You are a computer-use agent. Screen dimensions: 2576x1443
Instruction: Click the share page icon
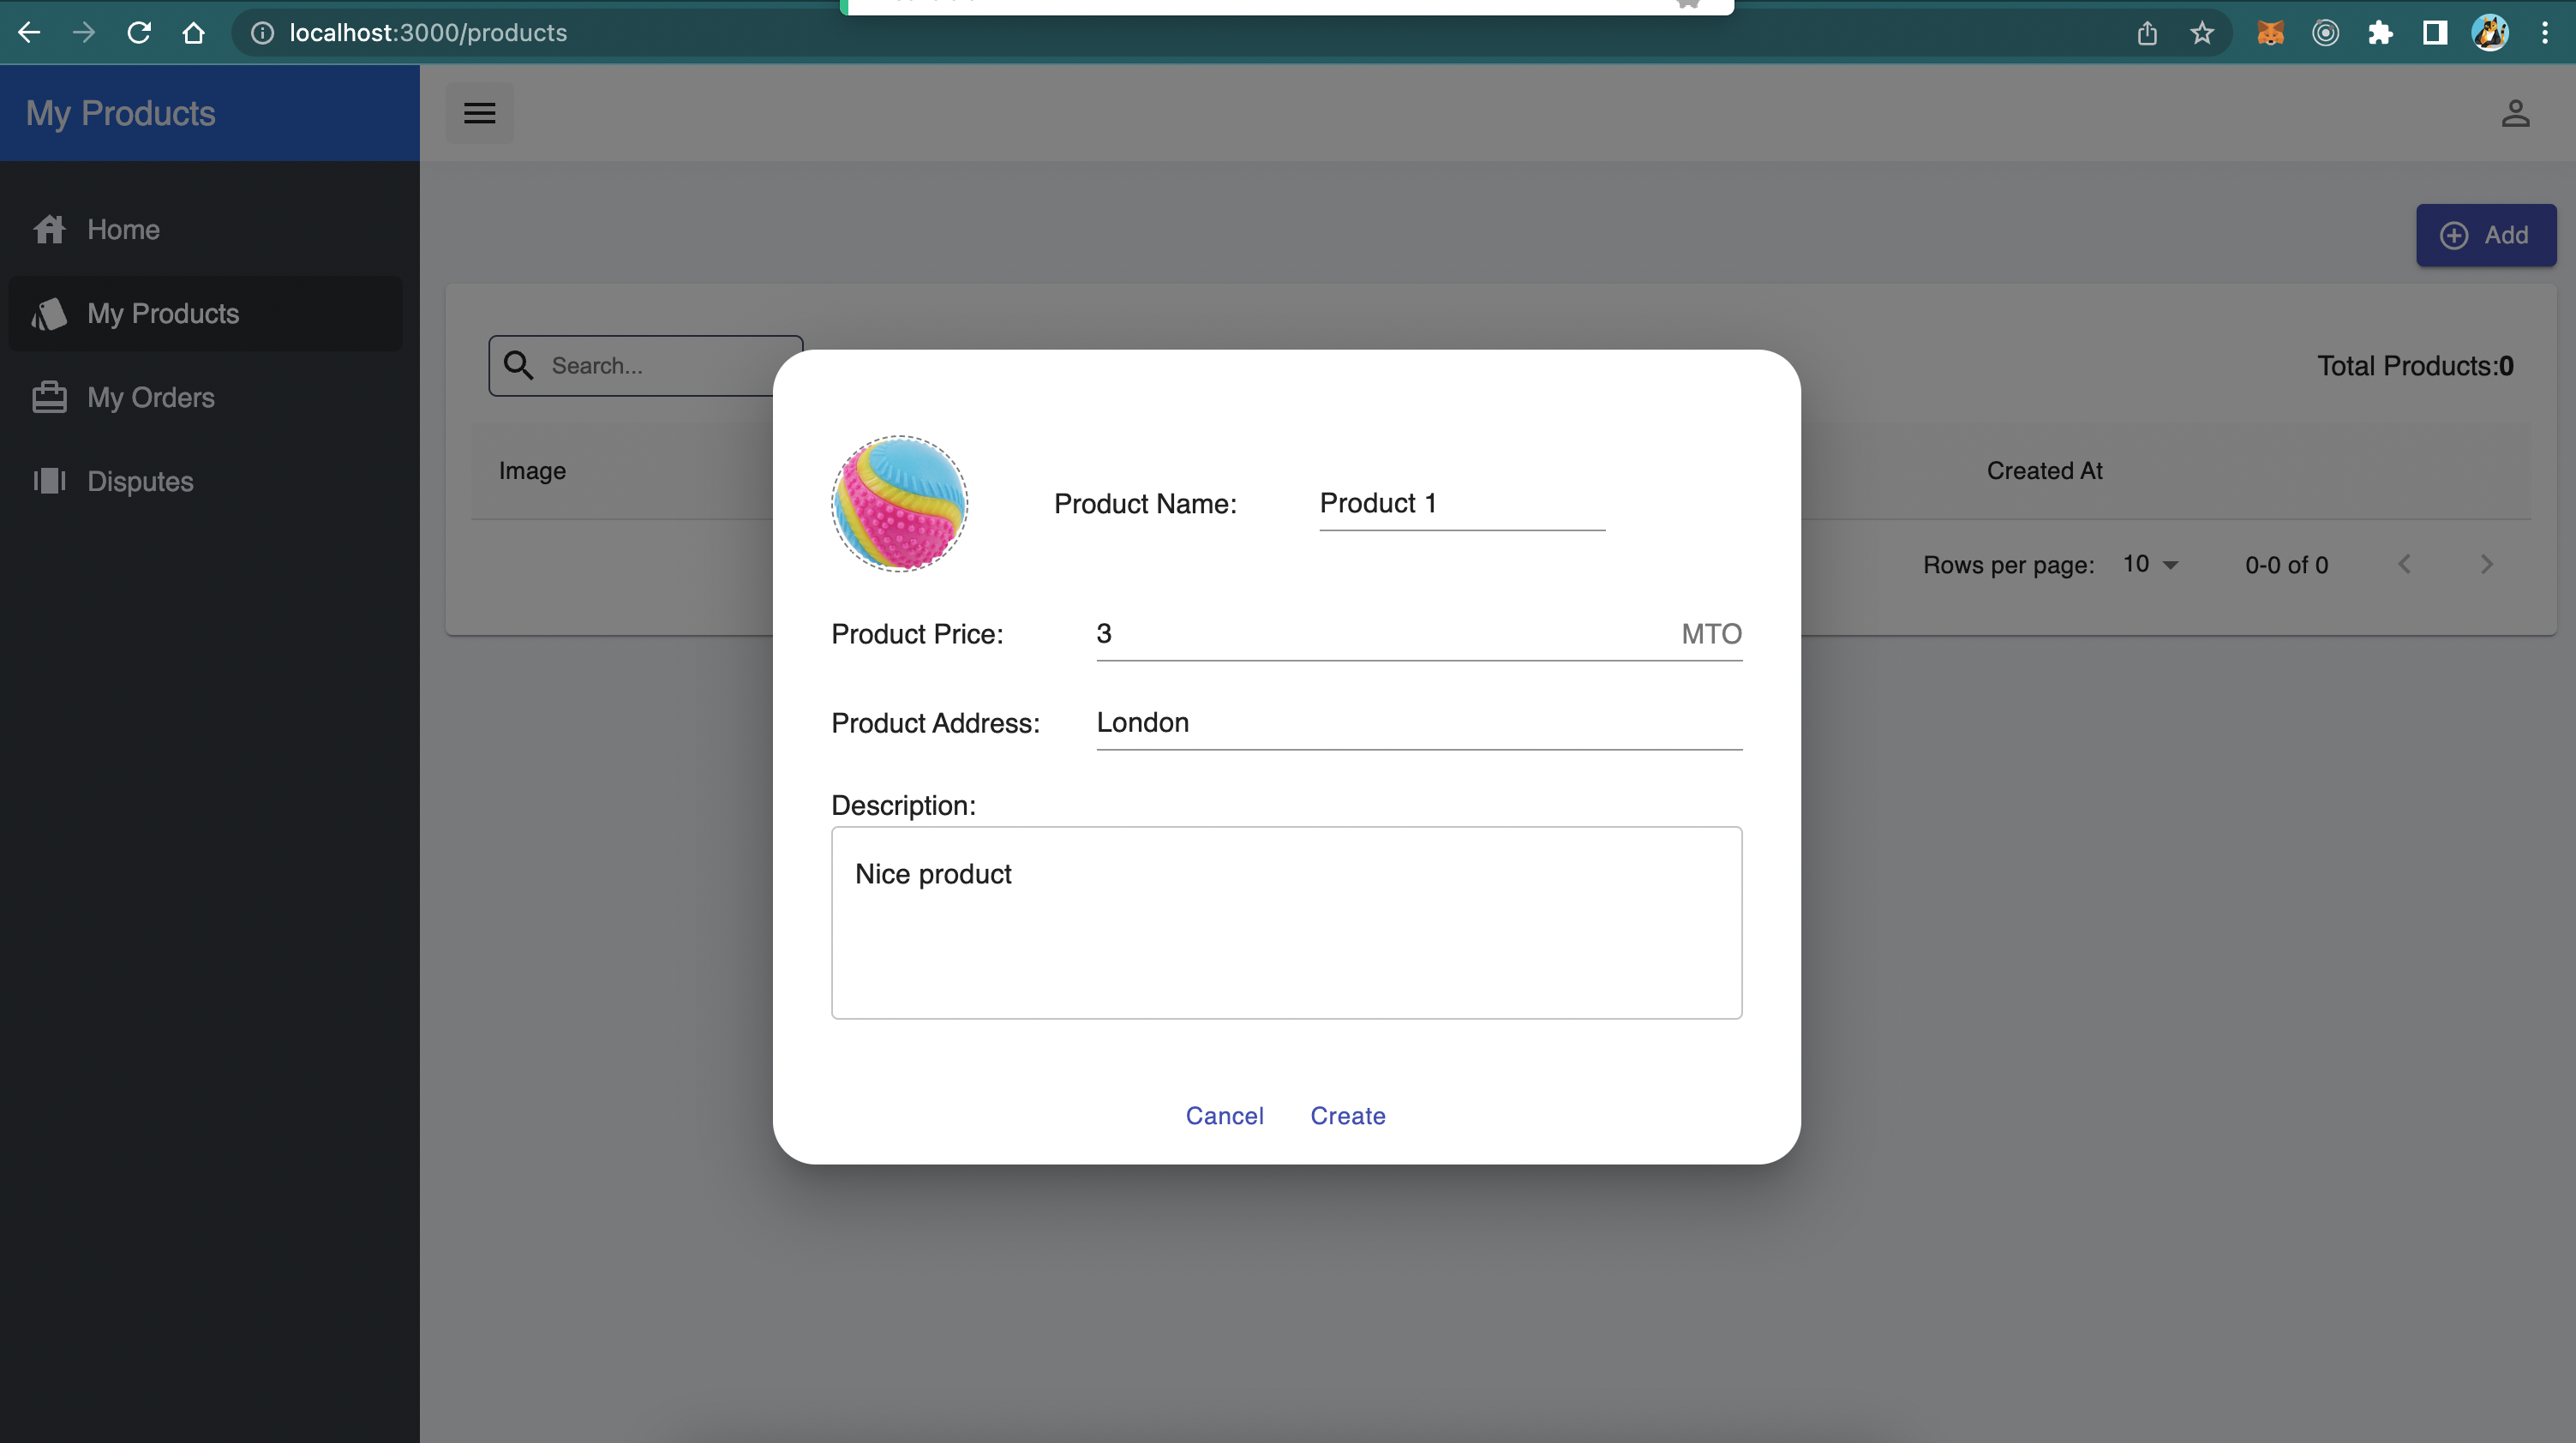coord(2147,33)
